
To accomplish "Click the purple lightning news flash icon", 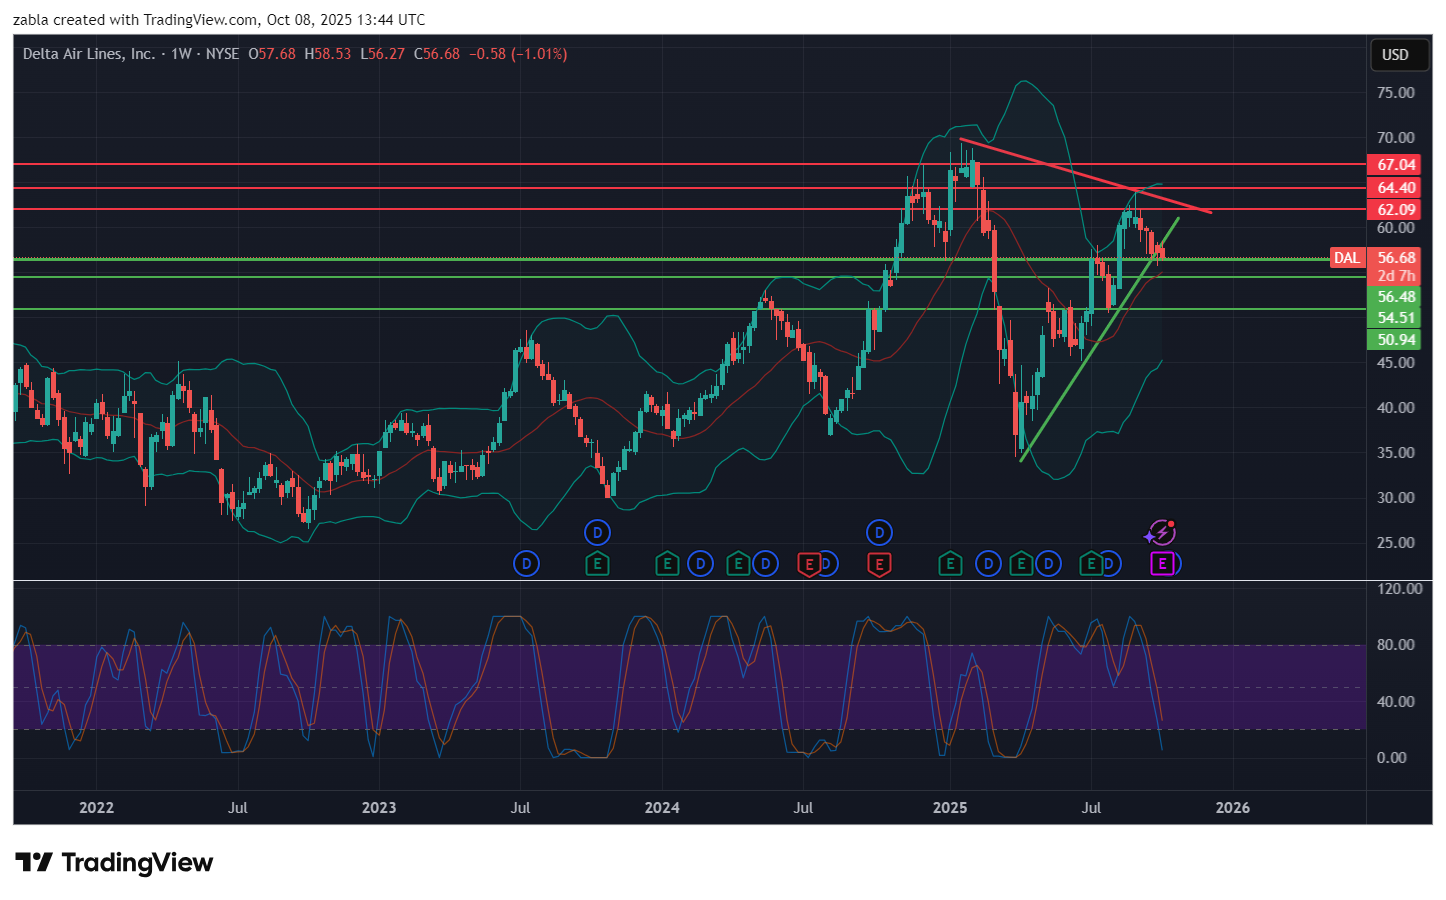I will coord(1160,532).
